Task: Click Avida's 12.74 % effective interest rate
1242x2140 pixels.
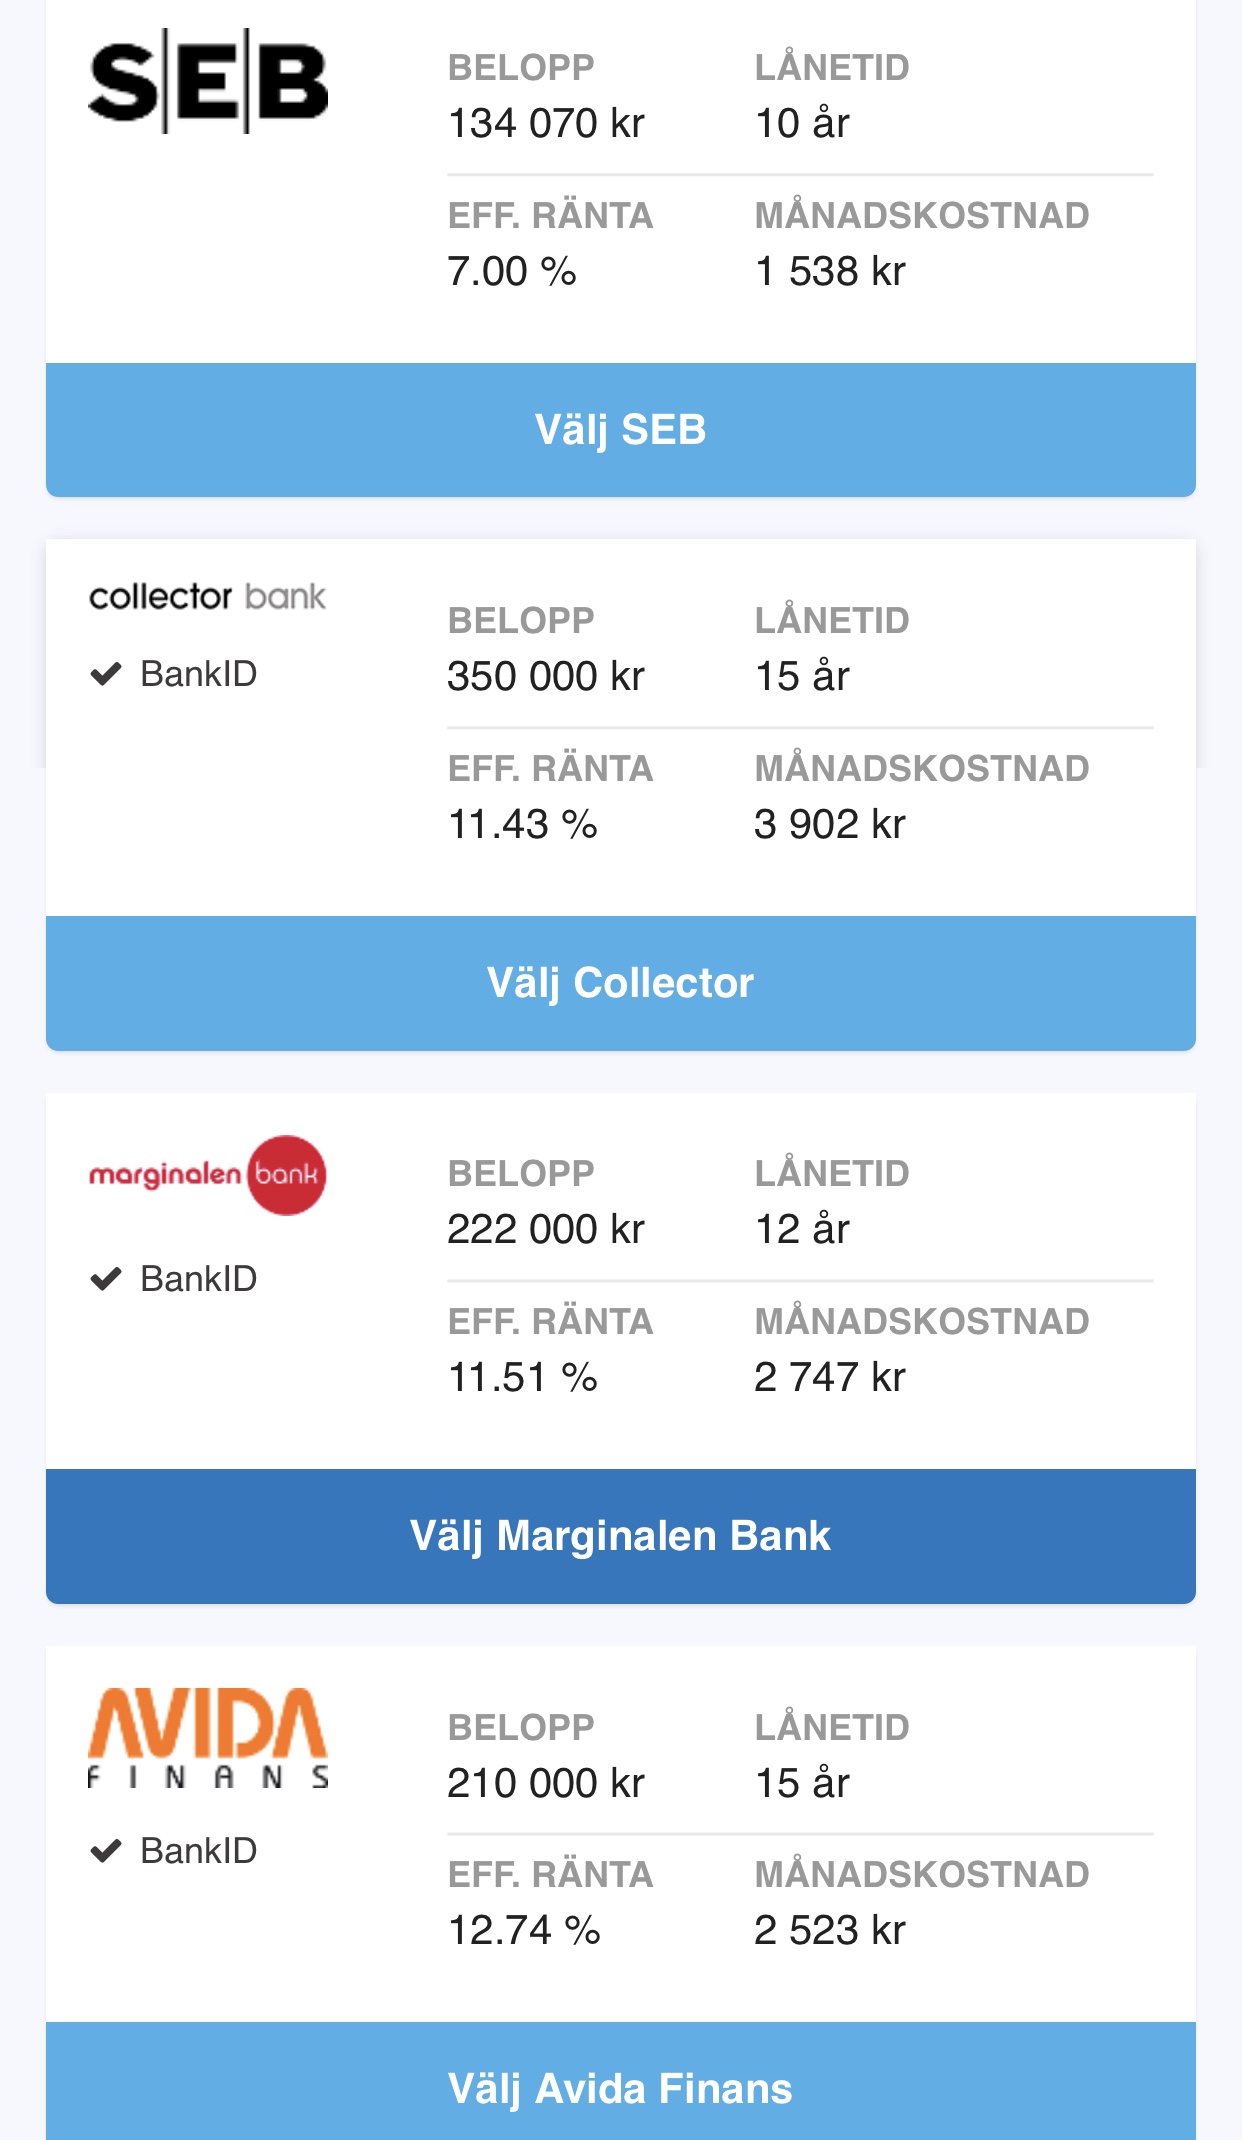Action: pyautogui.click(x=523, y=1931)
